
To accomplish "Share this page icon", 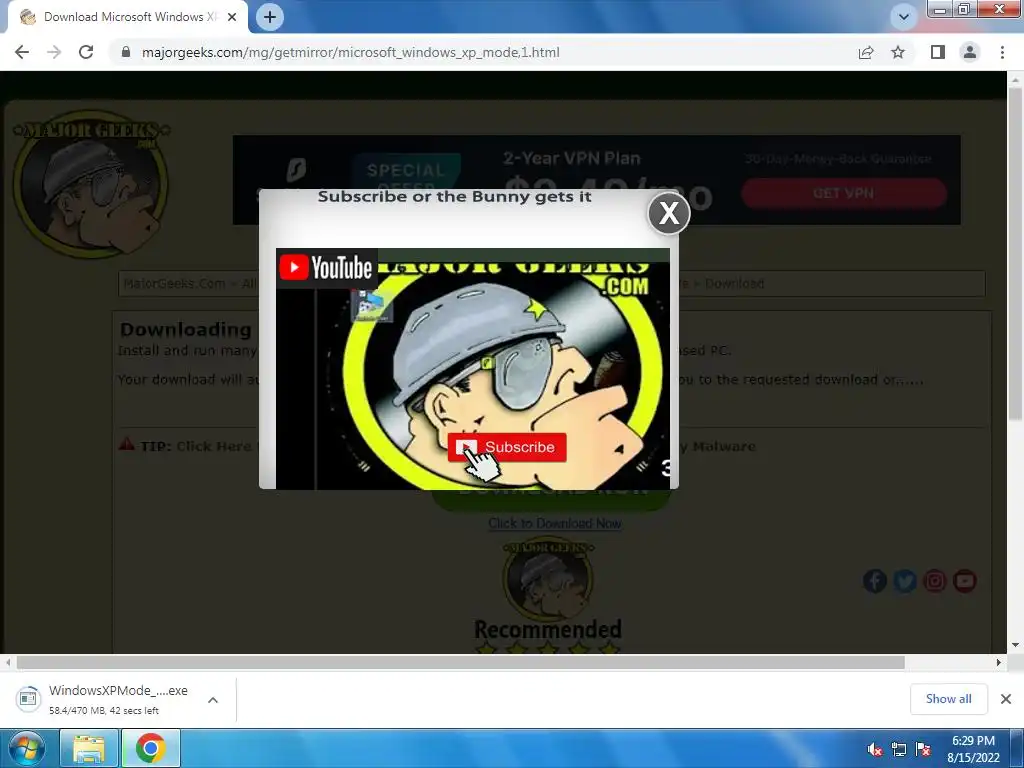I will pos(866,52).
